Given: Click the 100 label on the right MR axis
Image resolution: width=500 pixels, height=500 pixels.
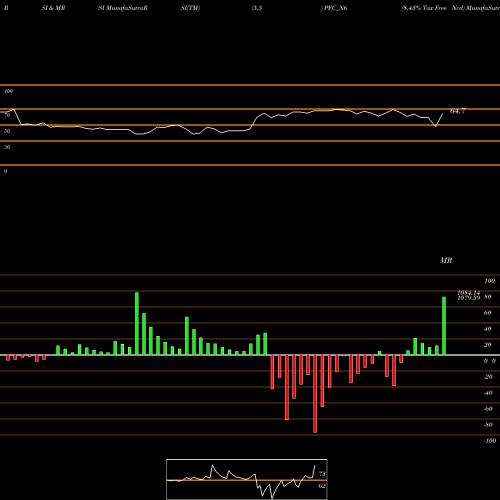Looking at the screenshot, I should point(490,281).
